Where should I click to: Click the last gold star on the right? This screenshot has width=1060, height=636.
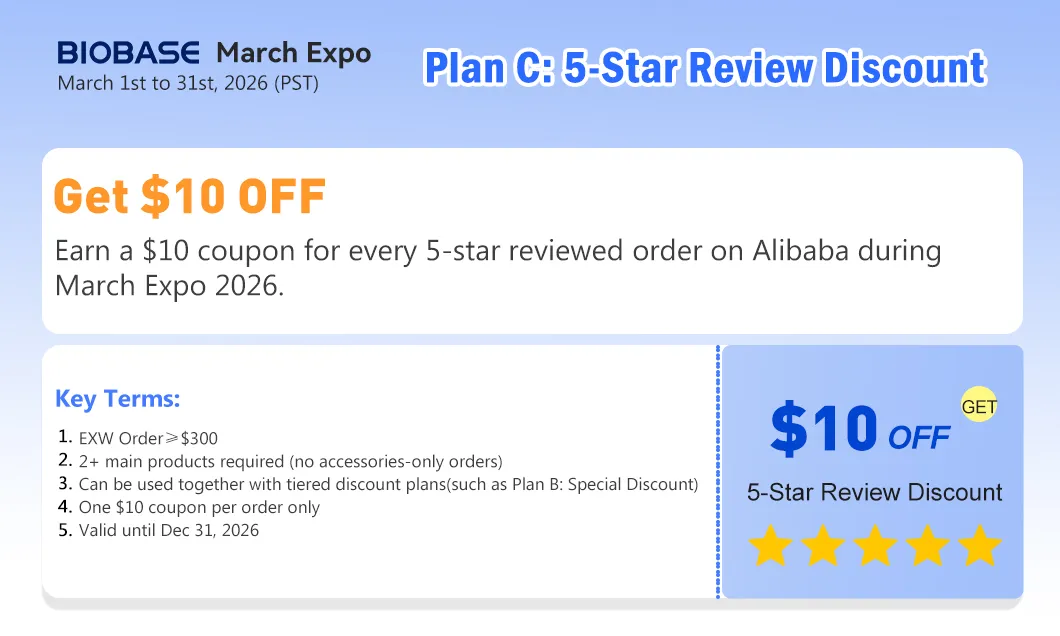point(978,546)
